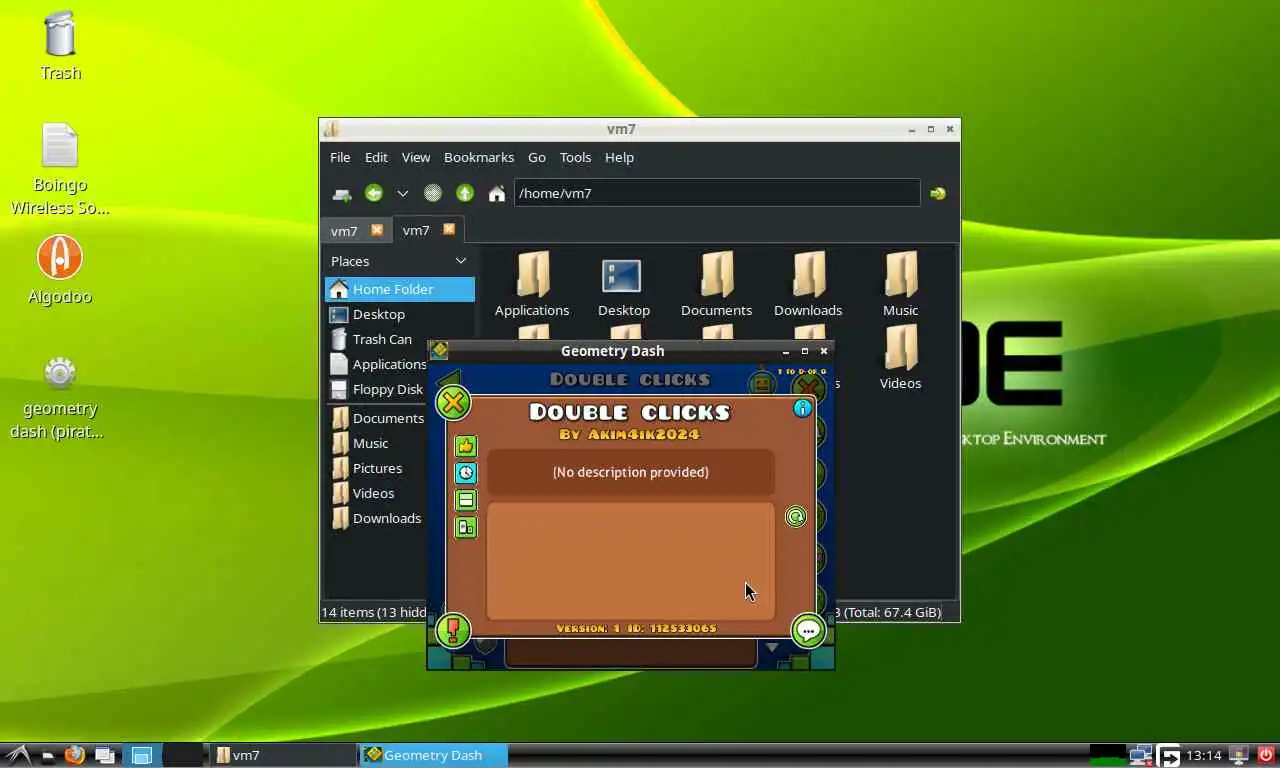Click the Trash icon on desktop
The height and width of the screenshot is (768, 1280).
coord(60,45)
